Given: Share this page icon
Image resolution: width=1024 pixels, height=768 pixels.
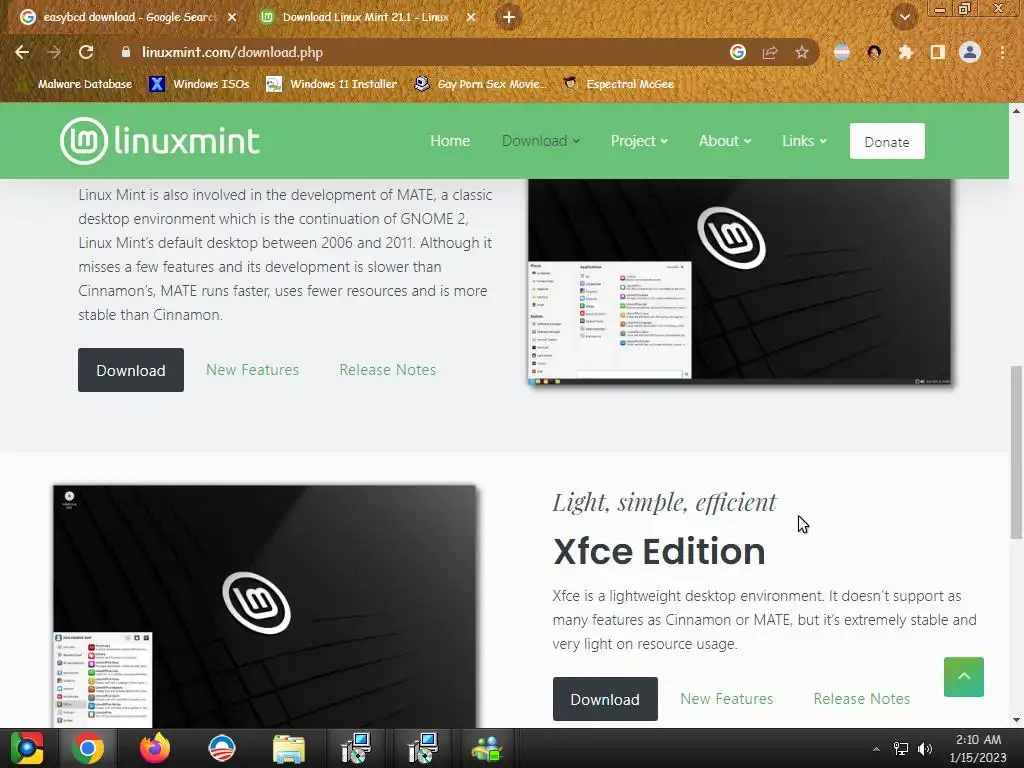Looking at the screenshot, I should click(770, 52).
